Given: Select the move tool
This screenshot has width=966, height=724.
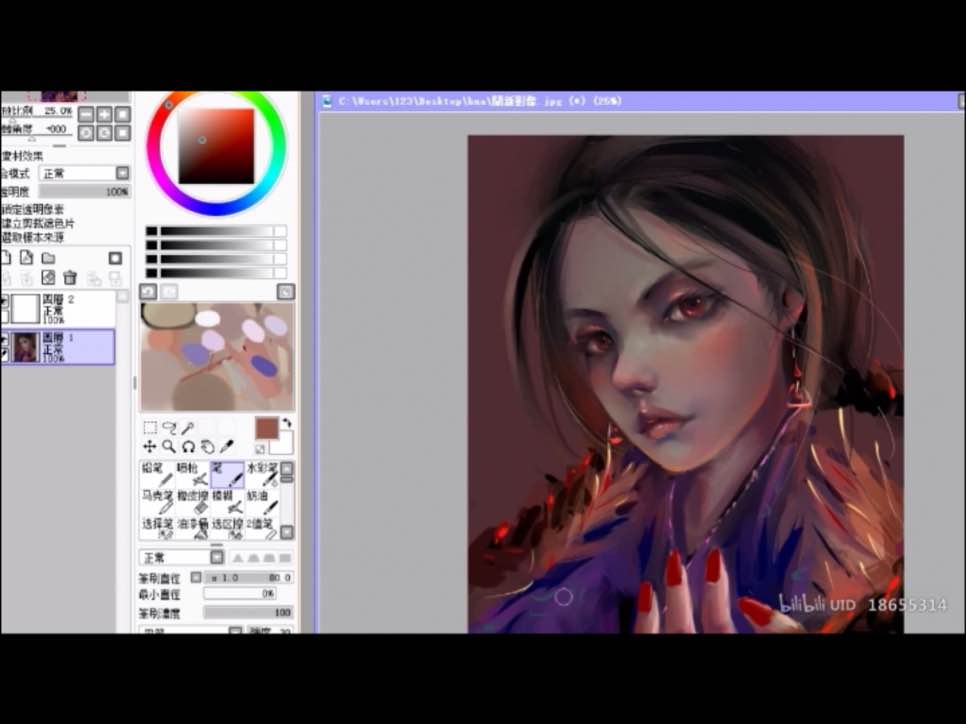Looking at the screenshot, I should coord(150,446).
